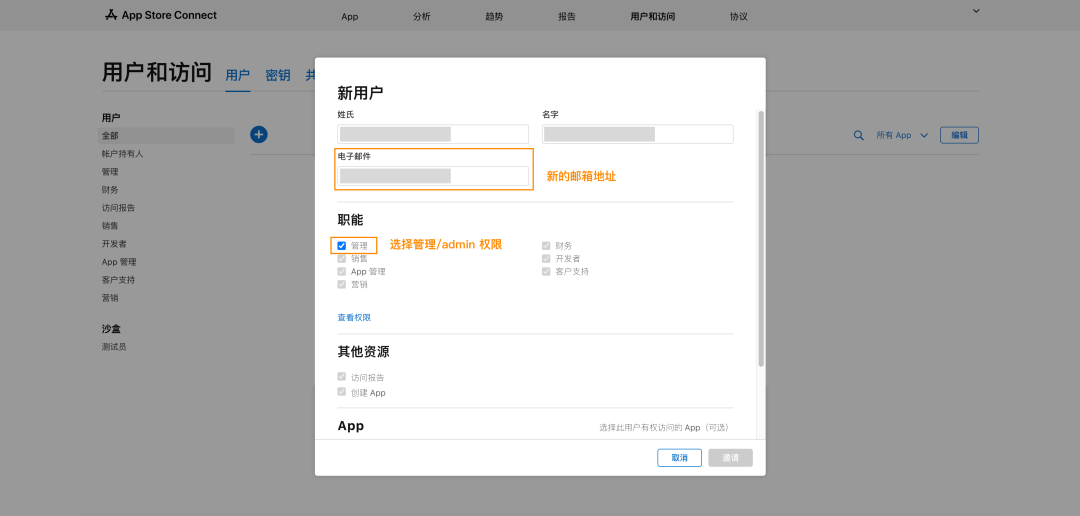Toggle the 管理 role checkbox

(342, 245)
